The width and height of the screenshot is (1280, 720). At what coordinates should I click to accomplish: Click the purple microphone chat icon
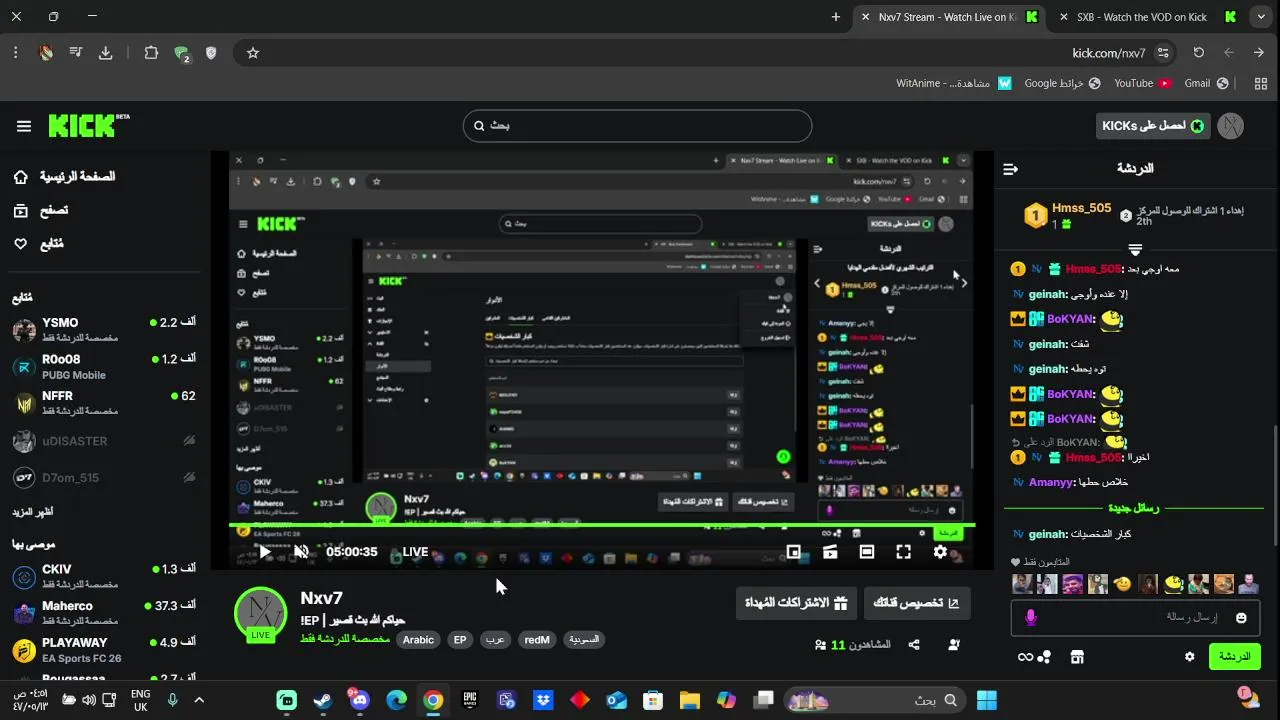click(1031, 618)
